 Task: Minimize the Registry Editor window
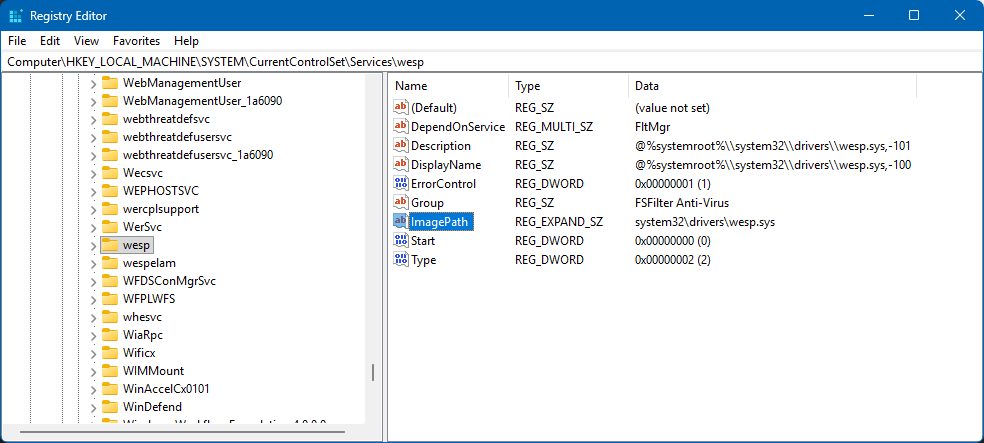click(x=869, y=15)
